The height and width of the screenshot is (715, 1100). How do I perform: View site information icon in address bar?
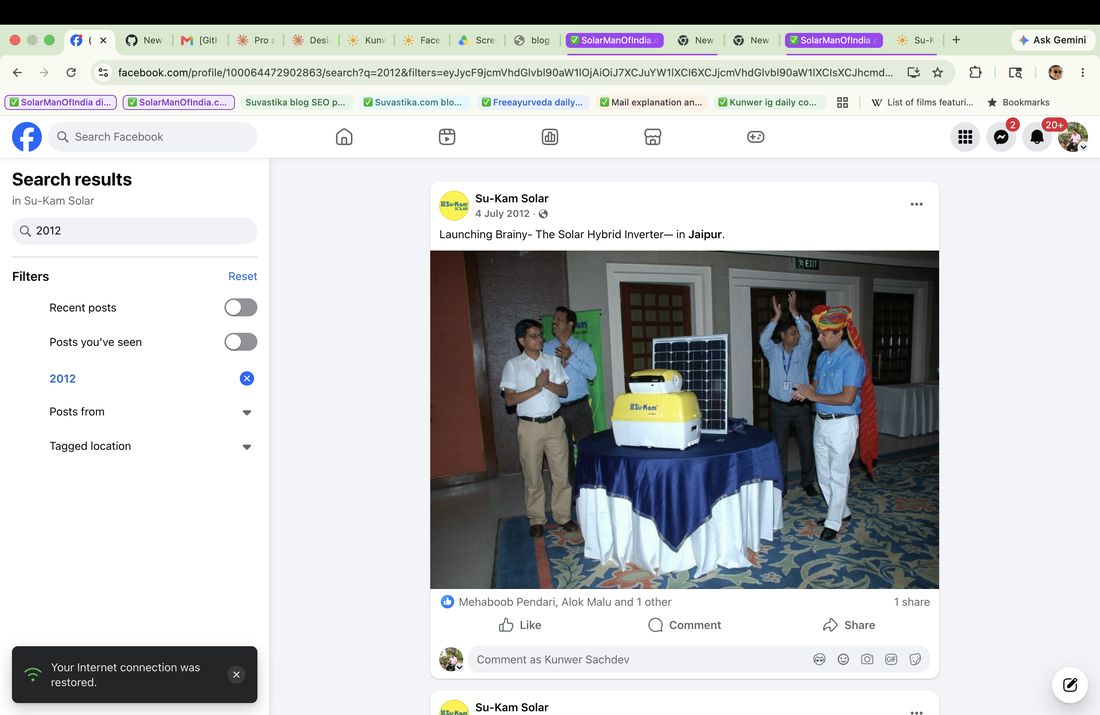tap(103, 72)
